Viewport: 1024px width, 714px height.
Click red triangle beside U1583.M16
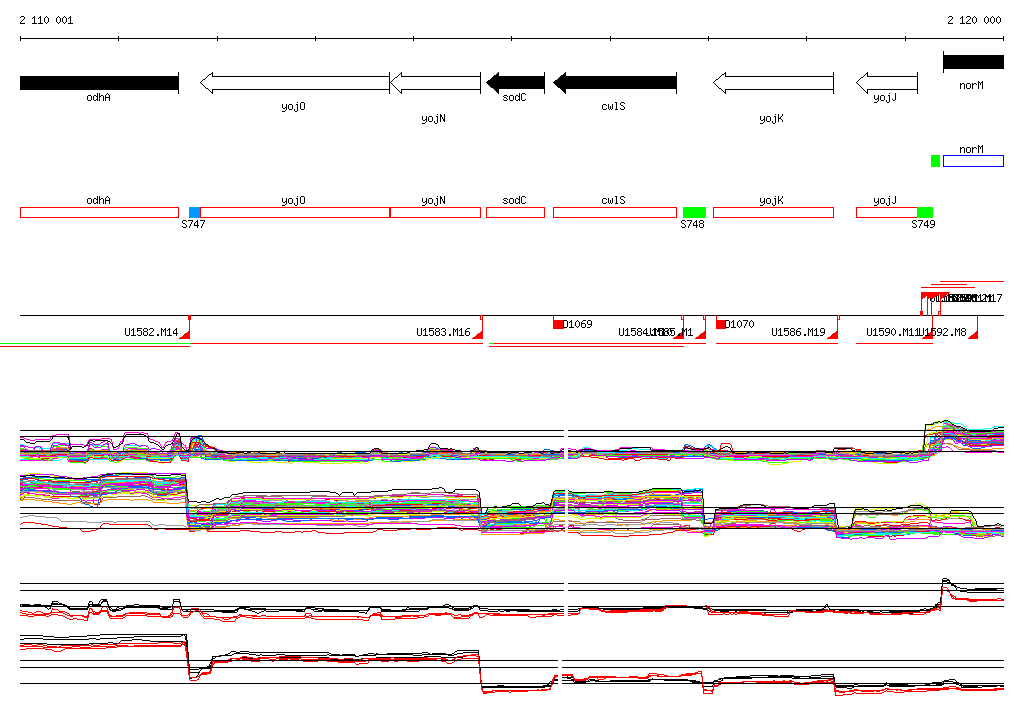tap(477, 334)
